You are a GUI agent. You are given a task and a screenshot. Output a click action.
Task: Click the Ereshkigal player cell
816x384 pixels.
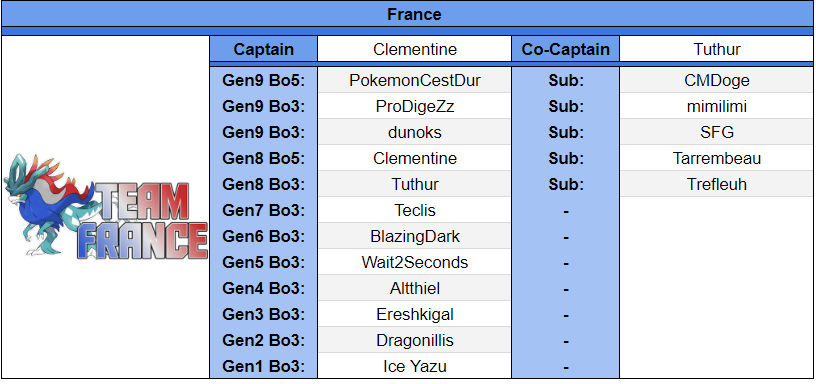(x=415, y=314)
